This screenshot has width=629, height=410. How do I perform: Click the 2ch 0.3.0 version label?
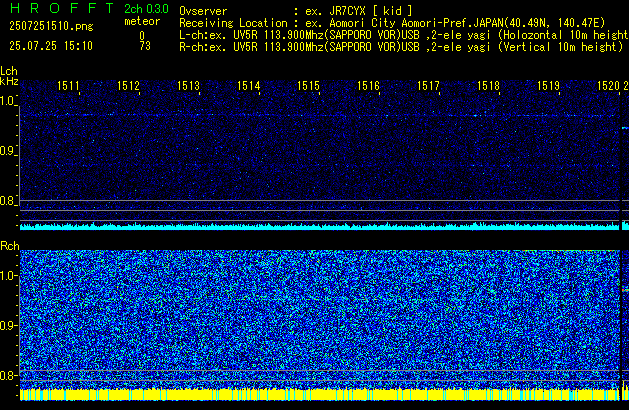(x=146, y=9)
